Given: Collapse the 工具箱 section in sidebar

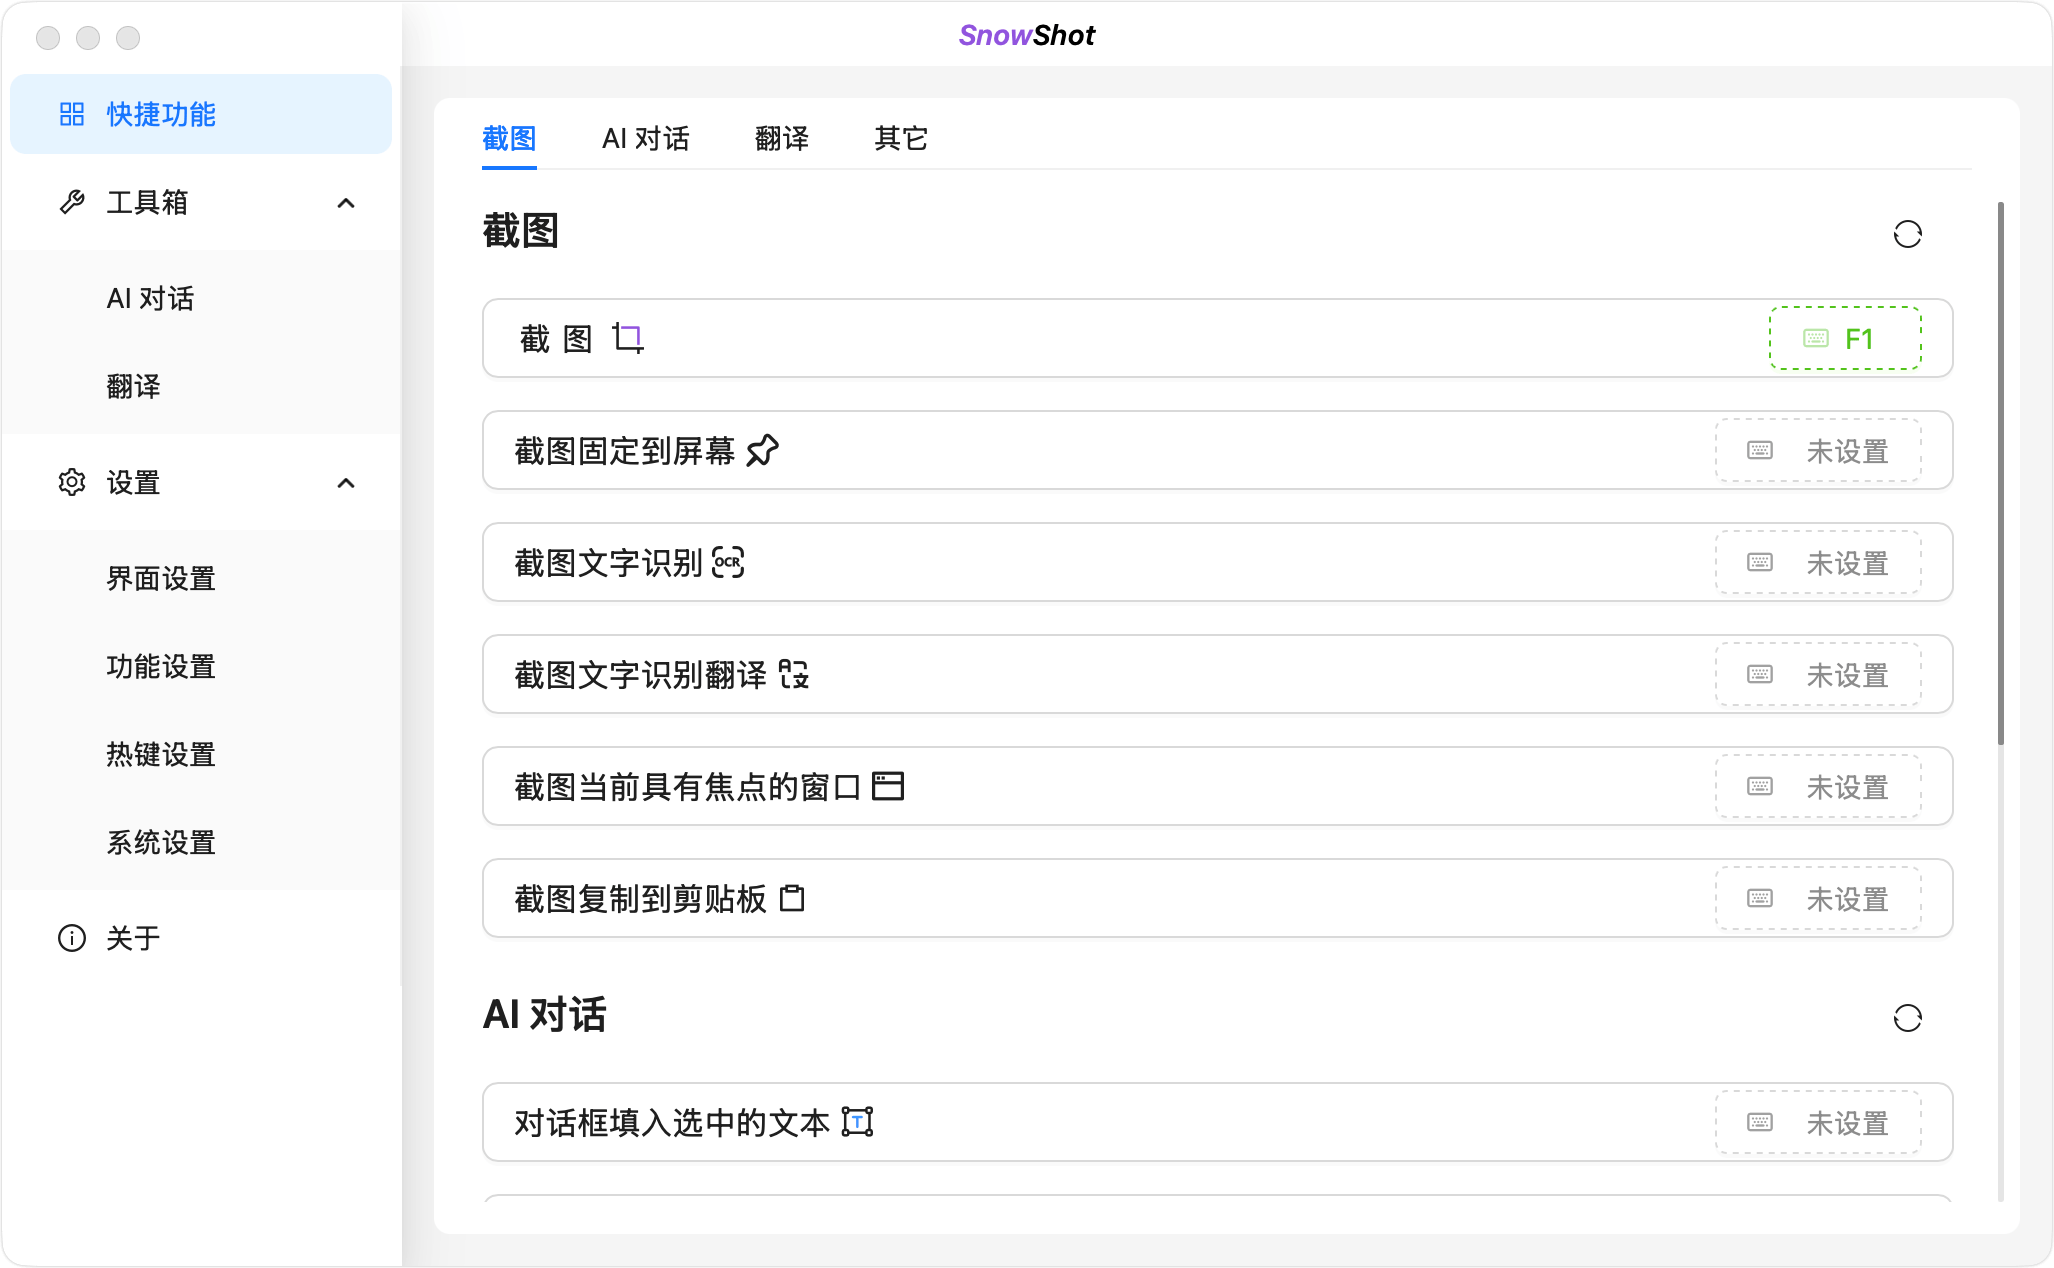Looking at the screenshot, I should coord(346,203).
